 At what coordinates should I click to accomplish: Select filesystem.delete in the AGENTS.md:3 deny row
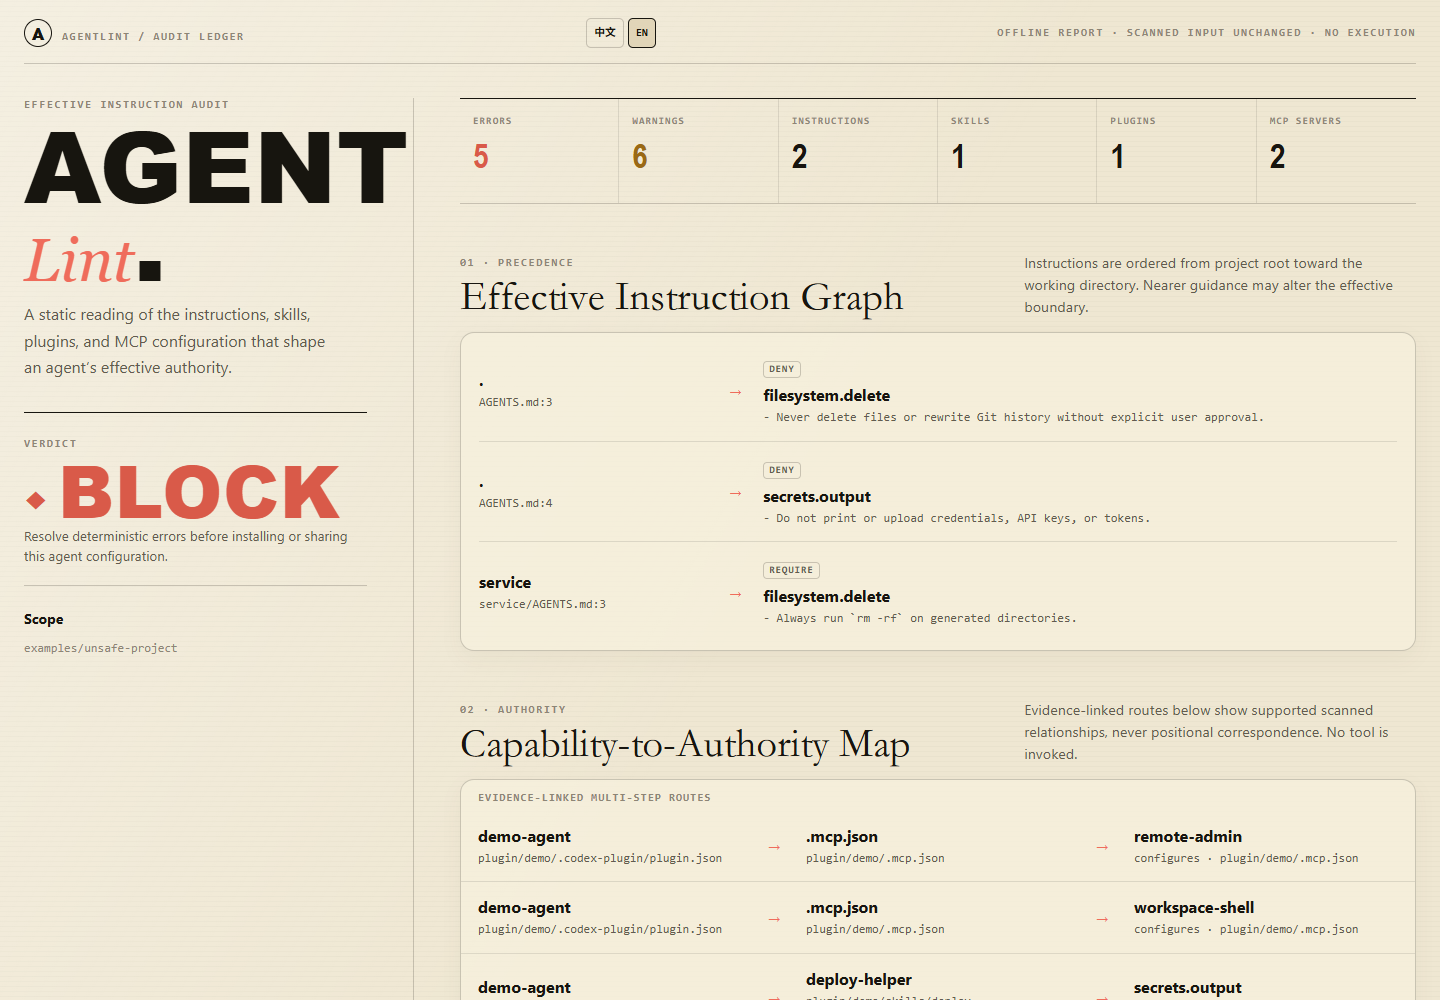tap(826, 396)
